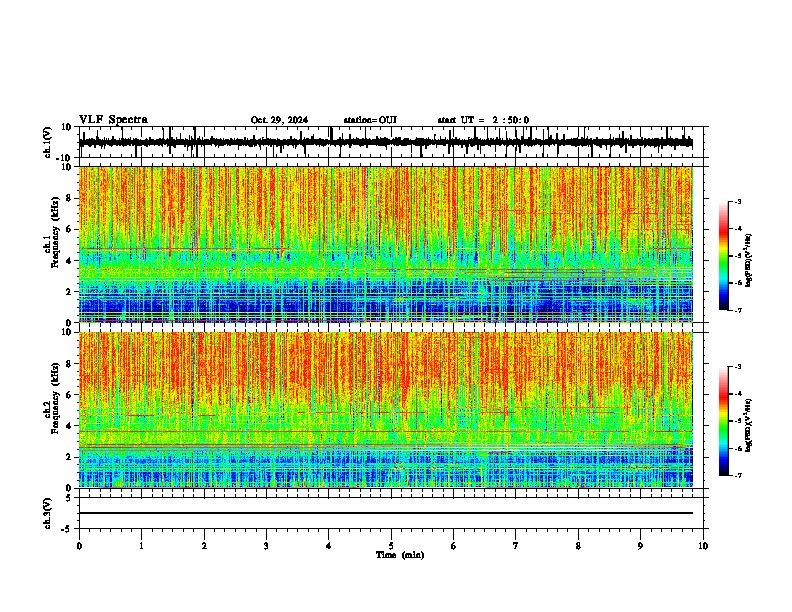The image size is (792, 612).
Task: Select the "start UT = 2:50:0" header text
Action: tap(483, 120)
